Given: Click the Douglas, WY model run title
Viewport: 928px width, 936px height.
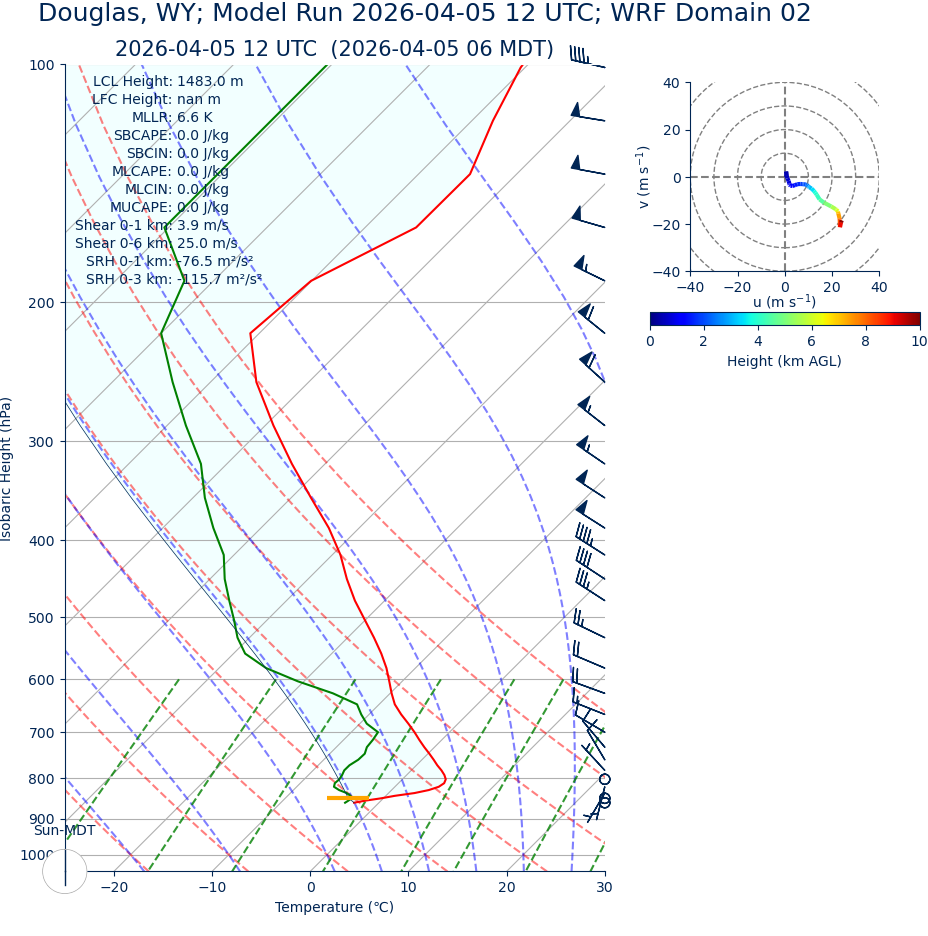Looking at the screenshot, I should [424, 14].
